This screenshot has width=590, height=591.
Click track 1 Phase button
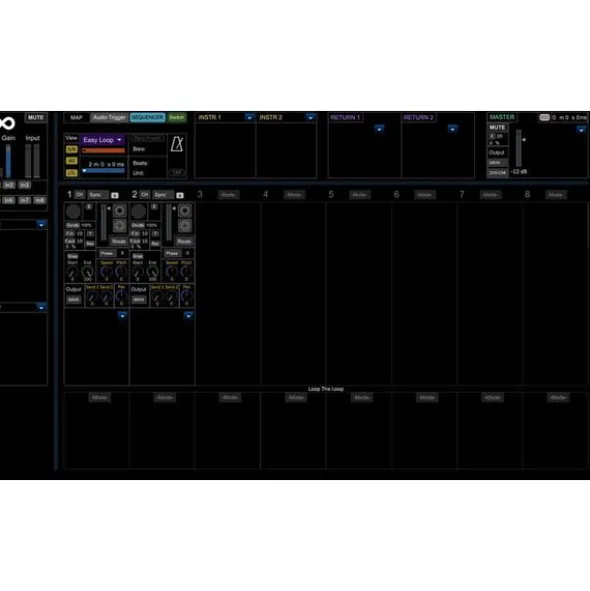tap(107, 253)
